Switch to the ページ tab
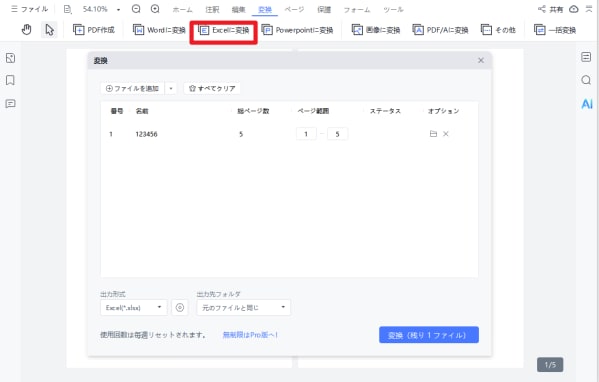599x382 pixels. pyautogui.click(x=294, y=10)
